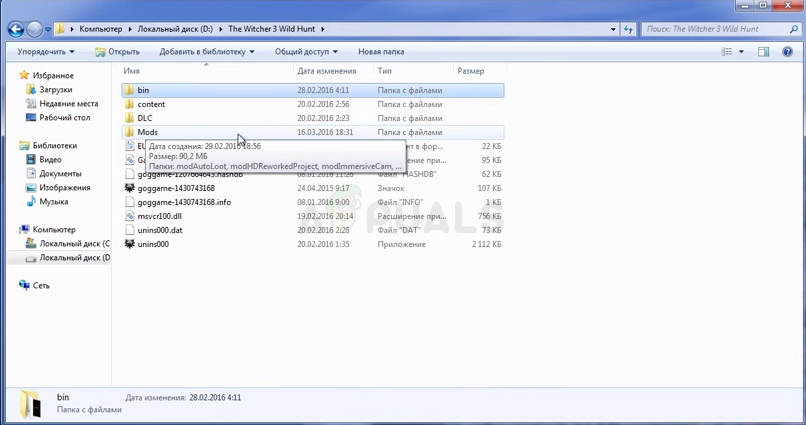This screenshot has width=806, height=425.
Task: Sort by the Размер column header
Action: click(x=470, y=71)
